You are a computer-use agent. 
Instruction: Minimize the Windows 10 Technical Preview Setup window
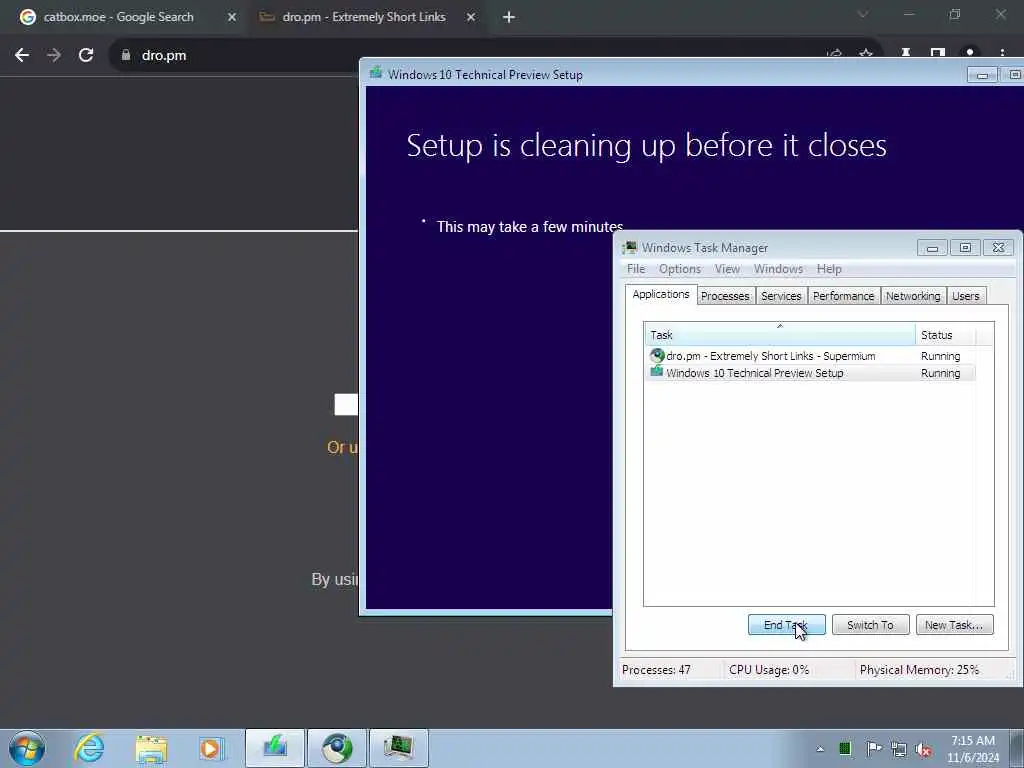982,75
